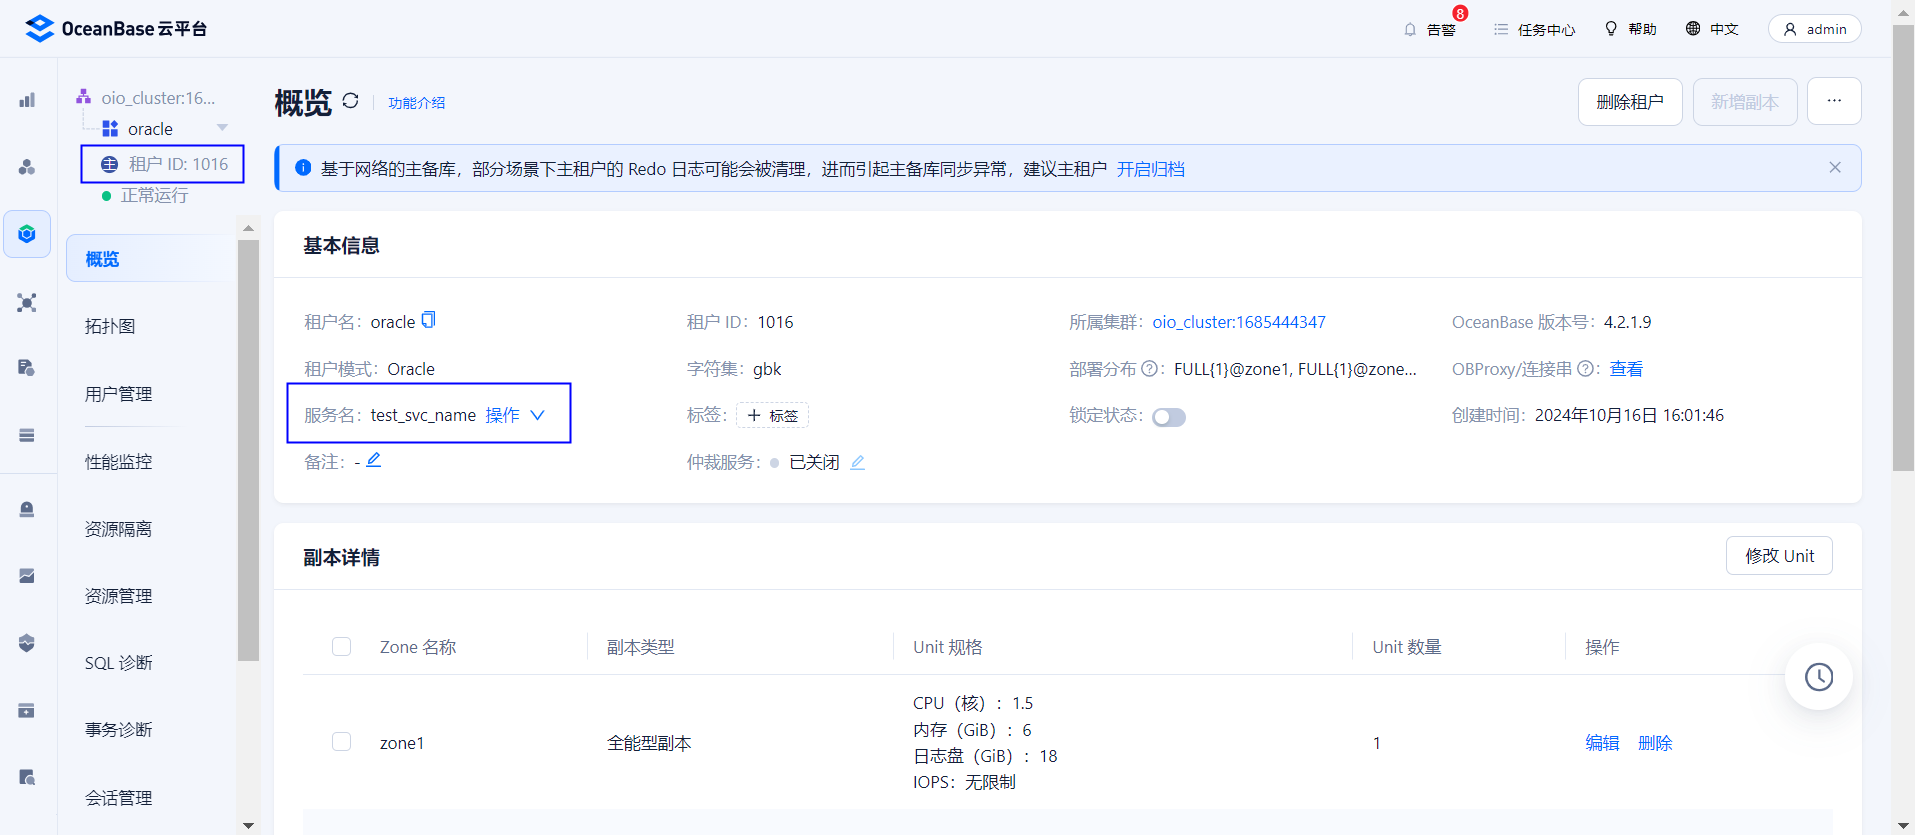Select all zones via header checkbox
The image size is (1915, 835).
pyautogui.click(x=342, y=646)
